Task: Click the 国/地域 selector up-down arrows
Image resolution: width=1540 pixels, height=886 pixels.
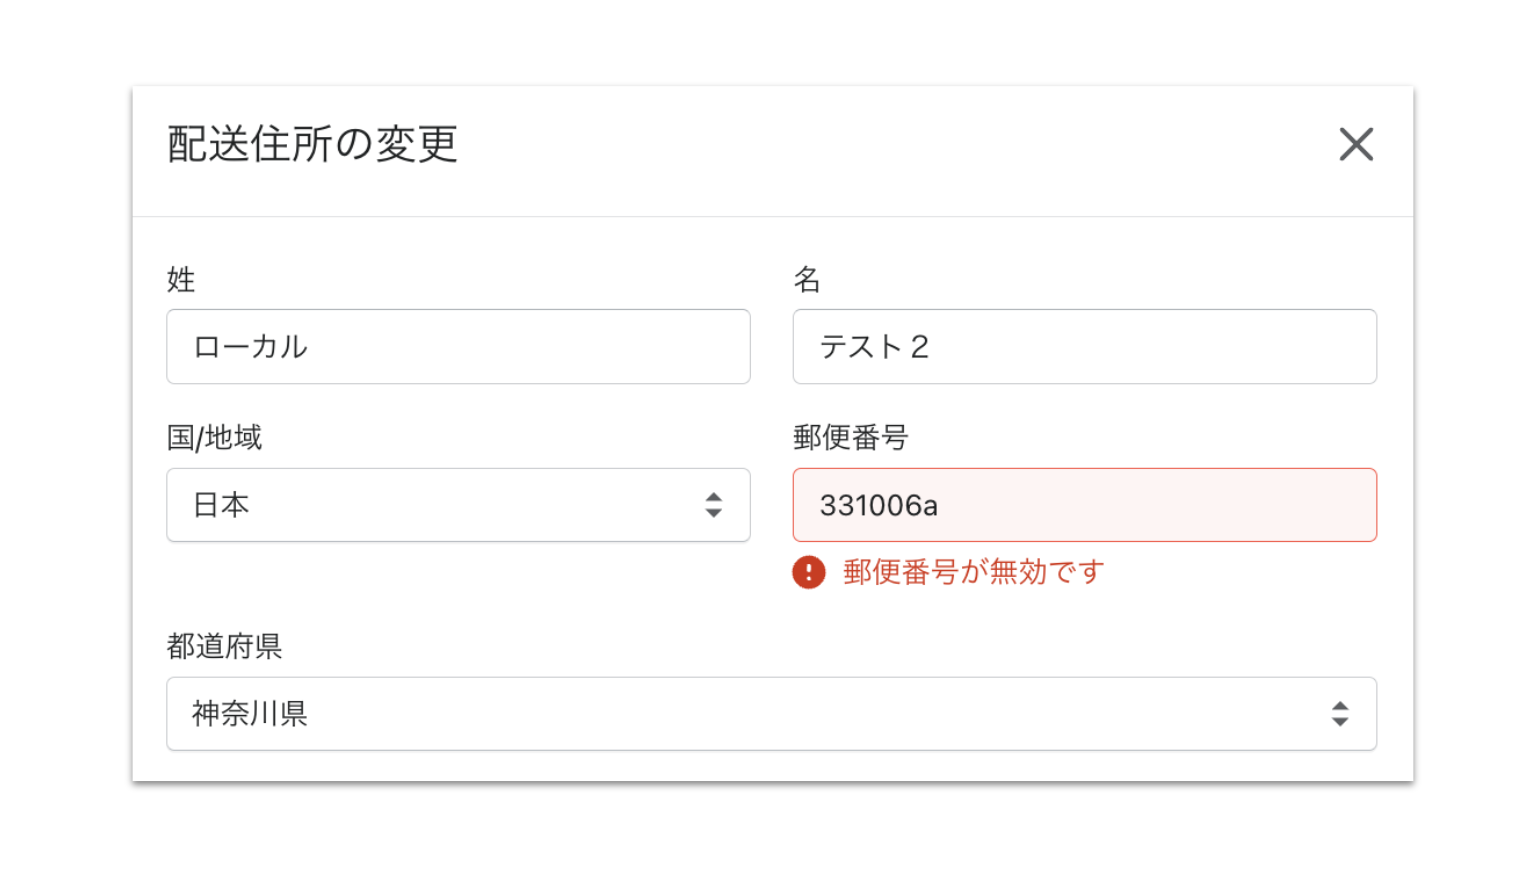Action: click(x=713, y=505)
